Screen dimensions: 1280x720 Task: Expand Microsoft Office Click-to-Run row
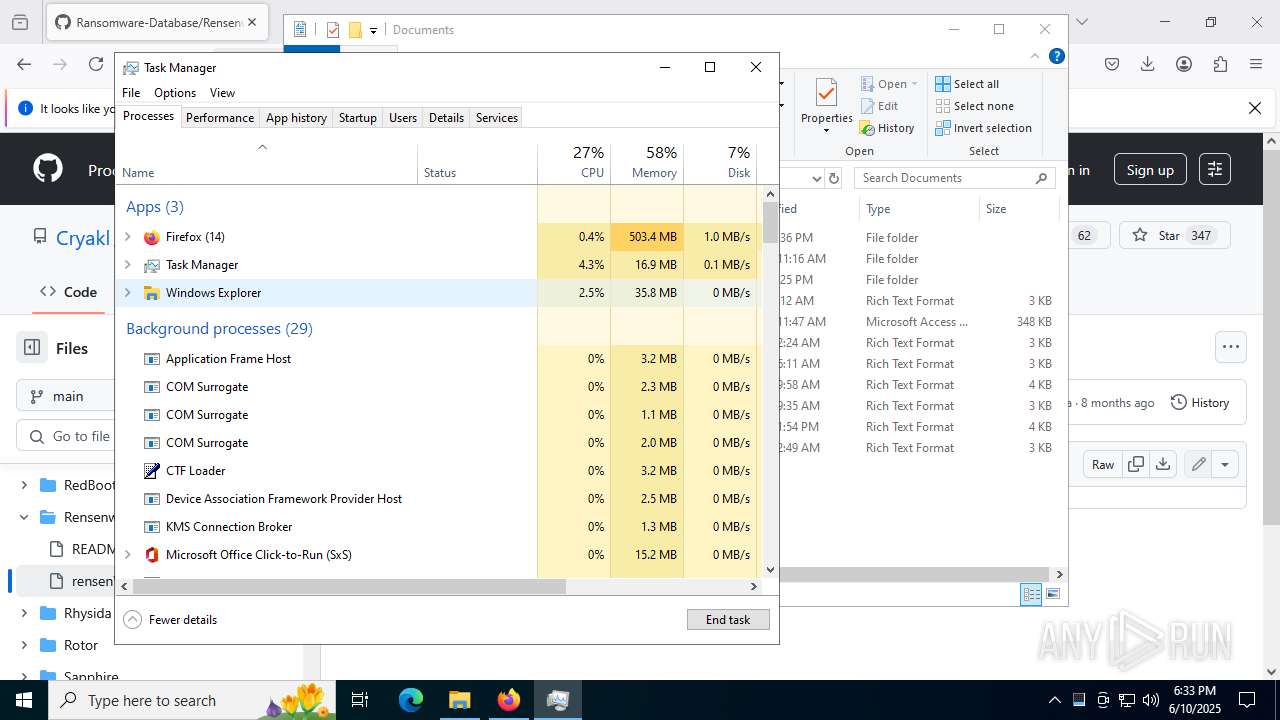[x=127, y=555]
